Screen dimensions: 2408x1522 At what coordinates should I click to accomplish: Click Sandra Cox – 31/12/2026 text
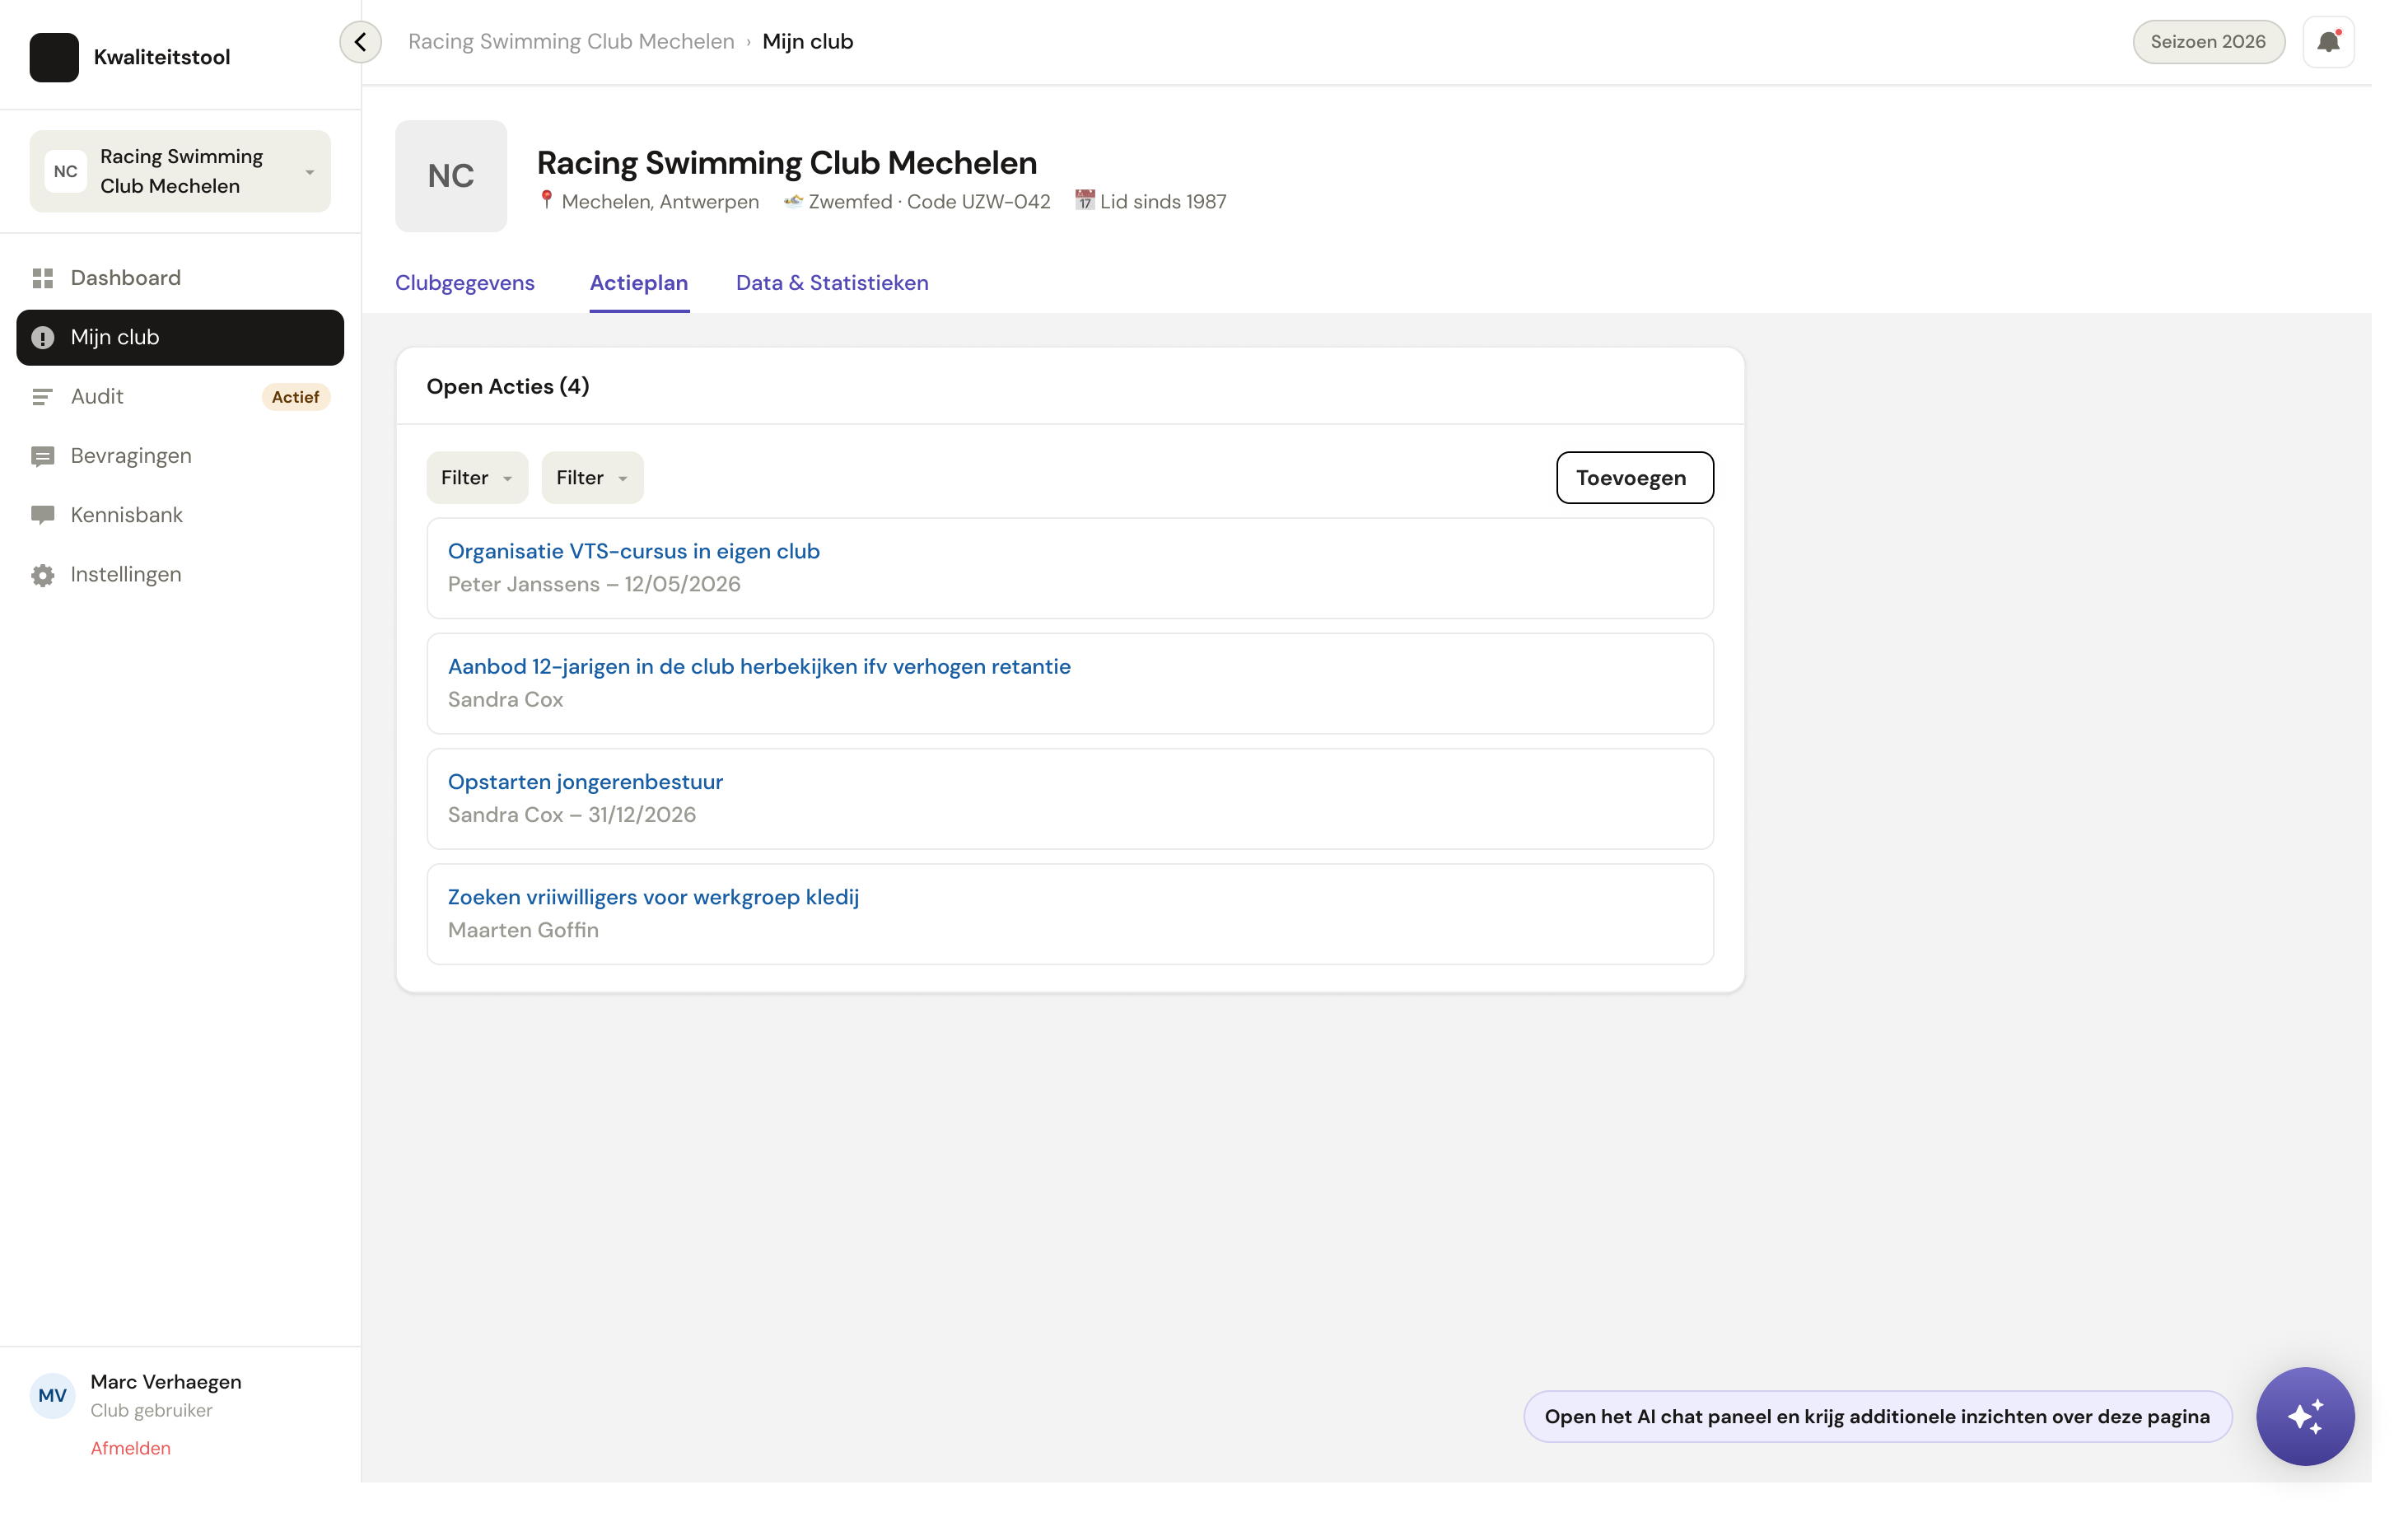tap(572, 815)
